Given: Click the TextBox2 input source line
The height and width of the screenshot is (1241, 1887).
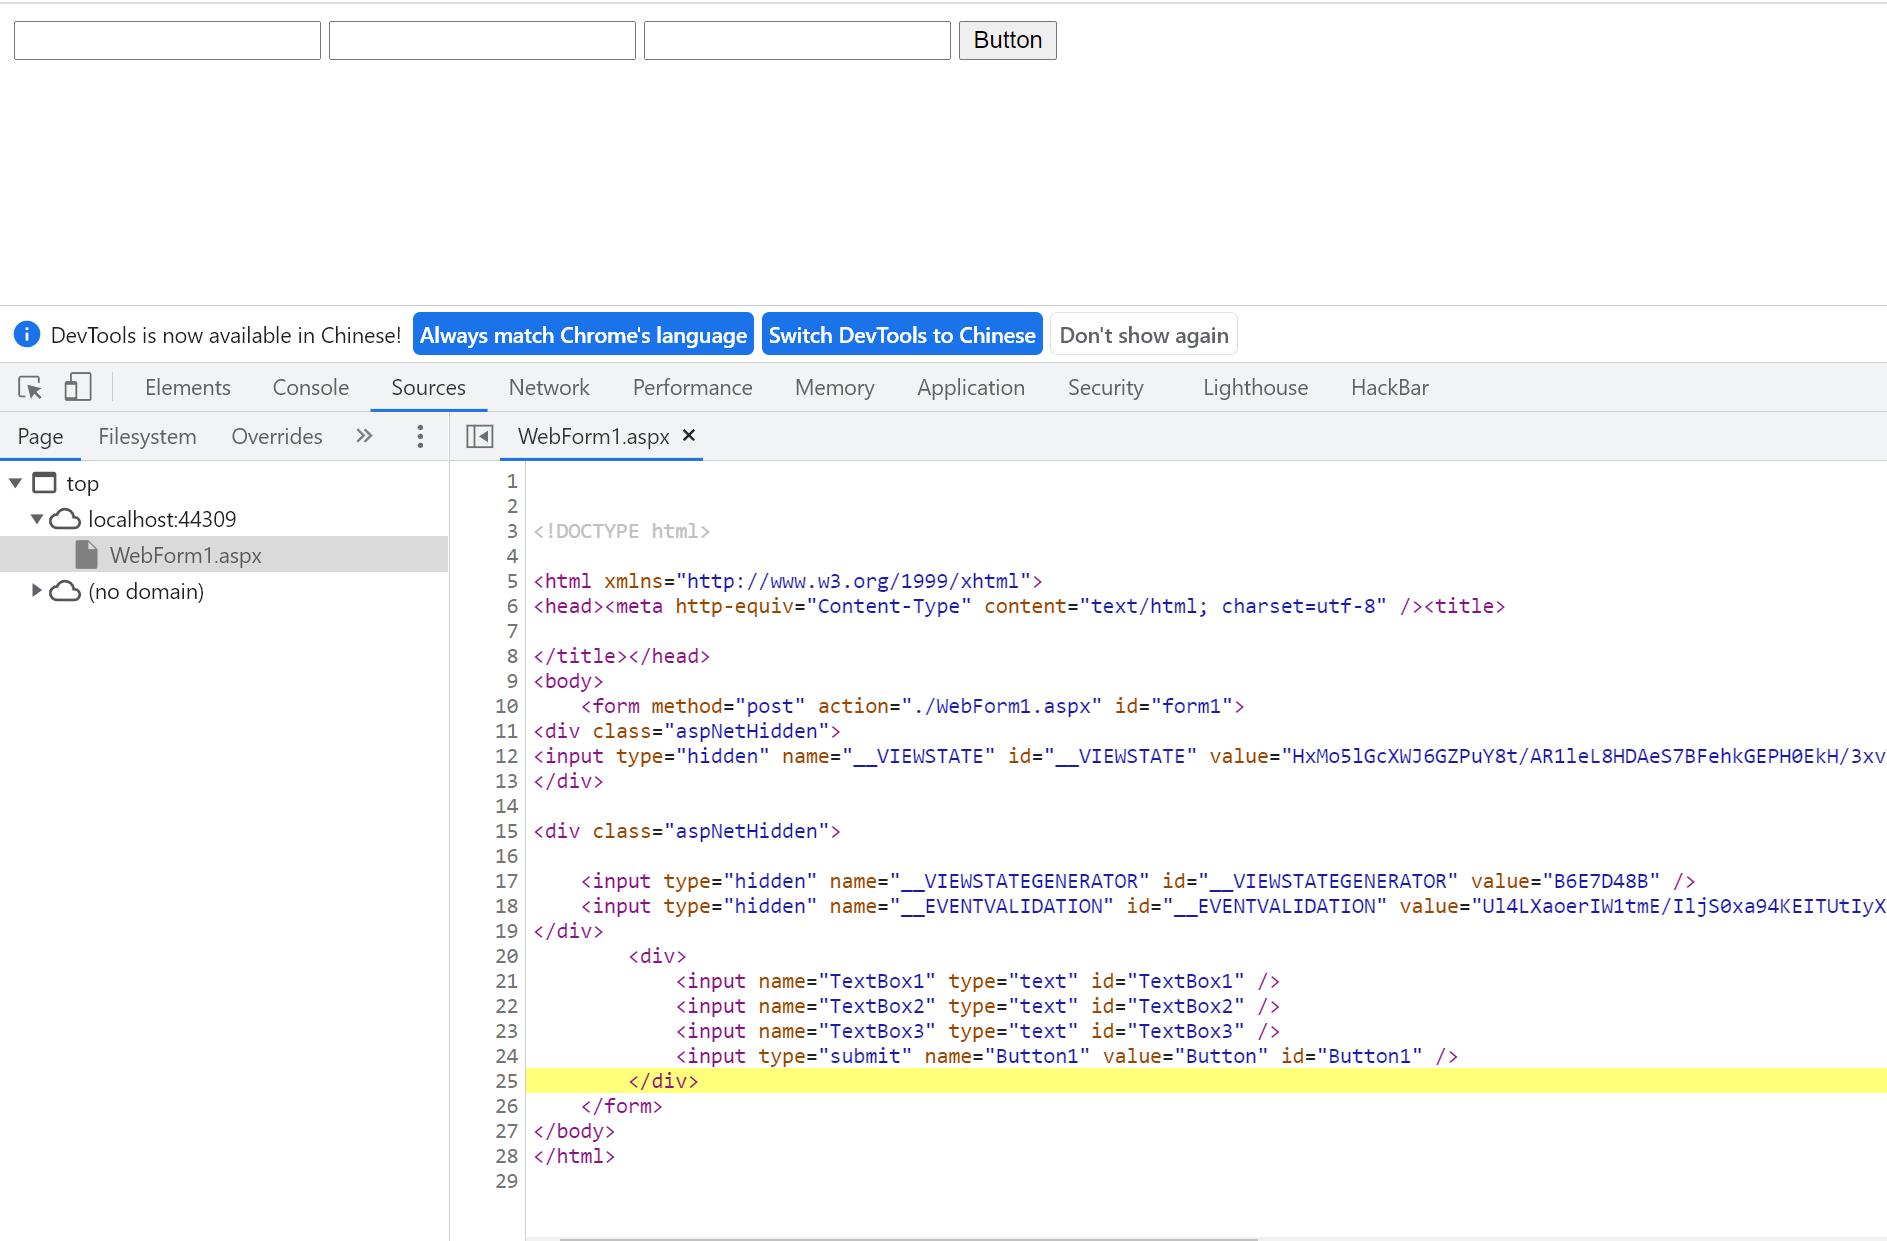Looking at the screenshot, I should coord(978,1006).
